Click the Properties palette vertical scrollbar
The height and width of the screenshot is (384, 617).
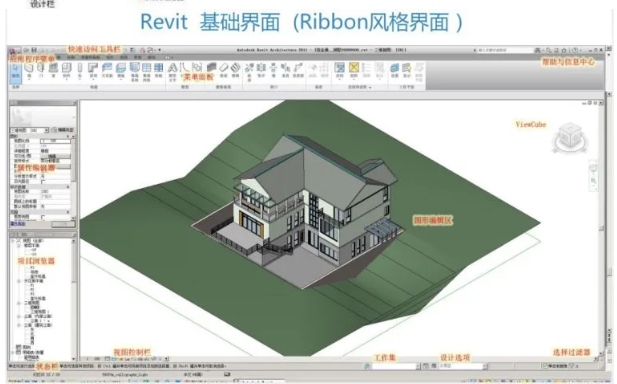click(x=74, y=177)
